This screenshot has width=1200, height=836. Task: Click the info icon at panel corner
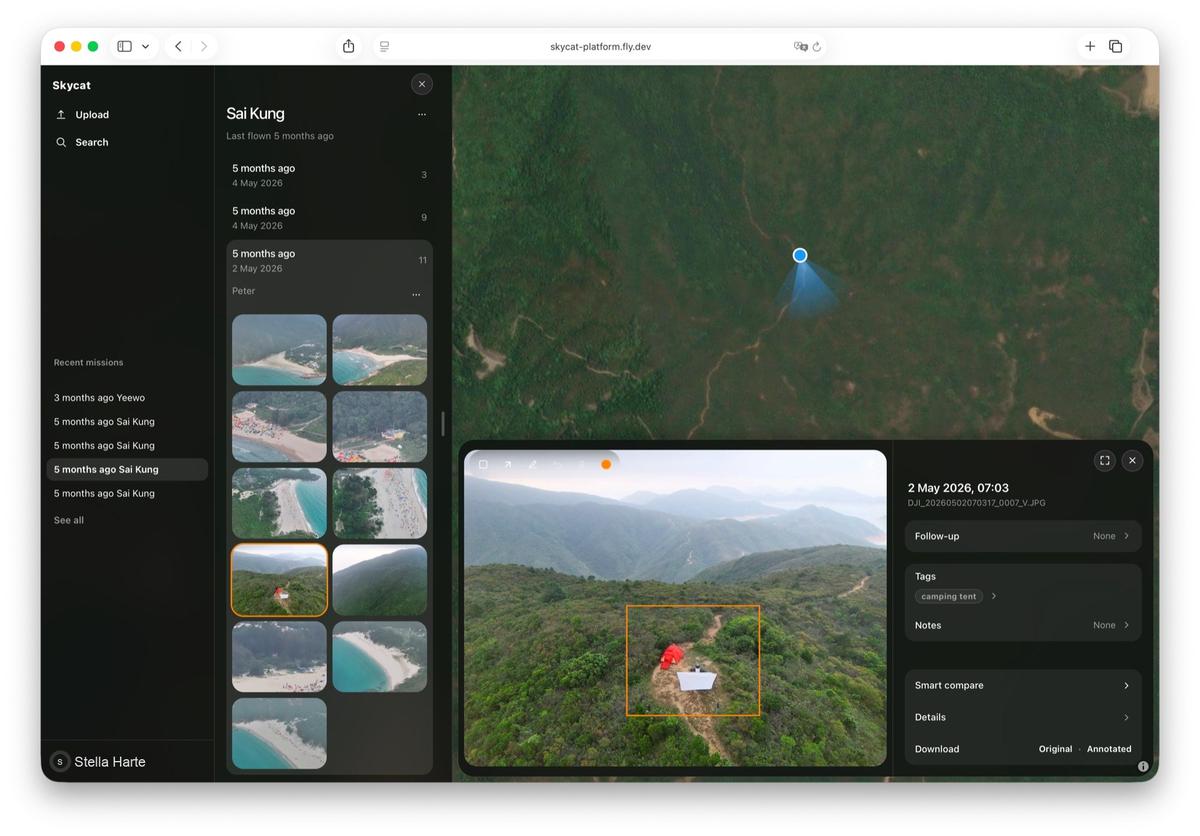click(1143, 767)
